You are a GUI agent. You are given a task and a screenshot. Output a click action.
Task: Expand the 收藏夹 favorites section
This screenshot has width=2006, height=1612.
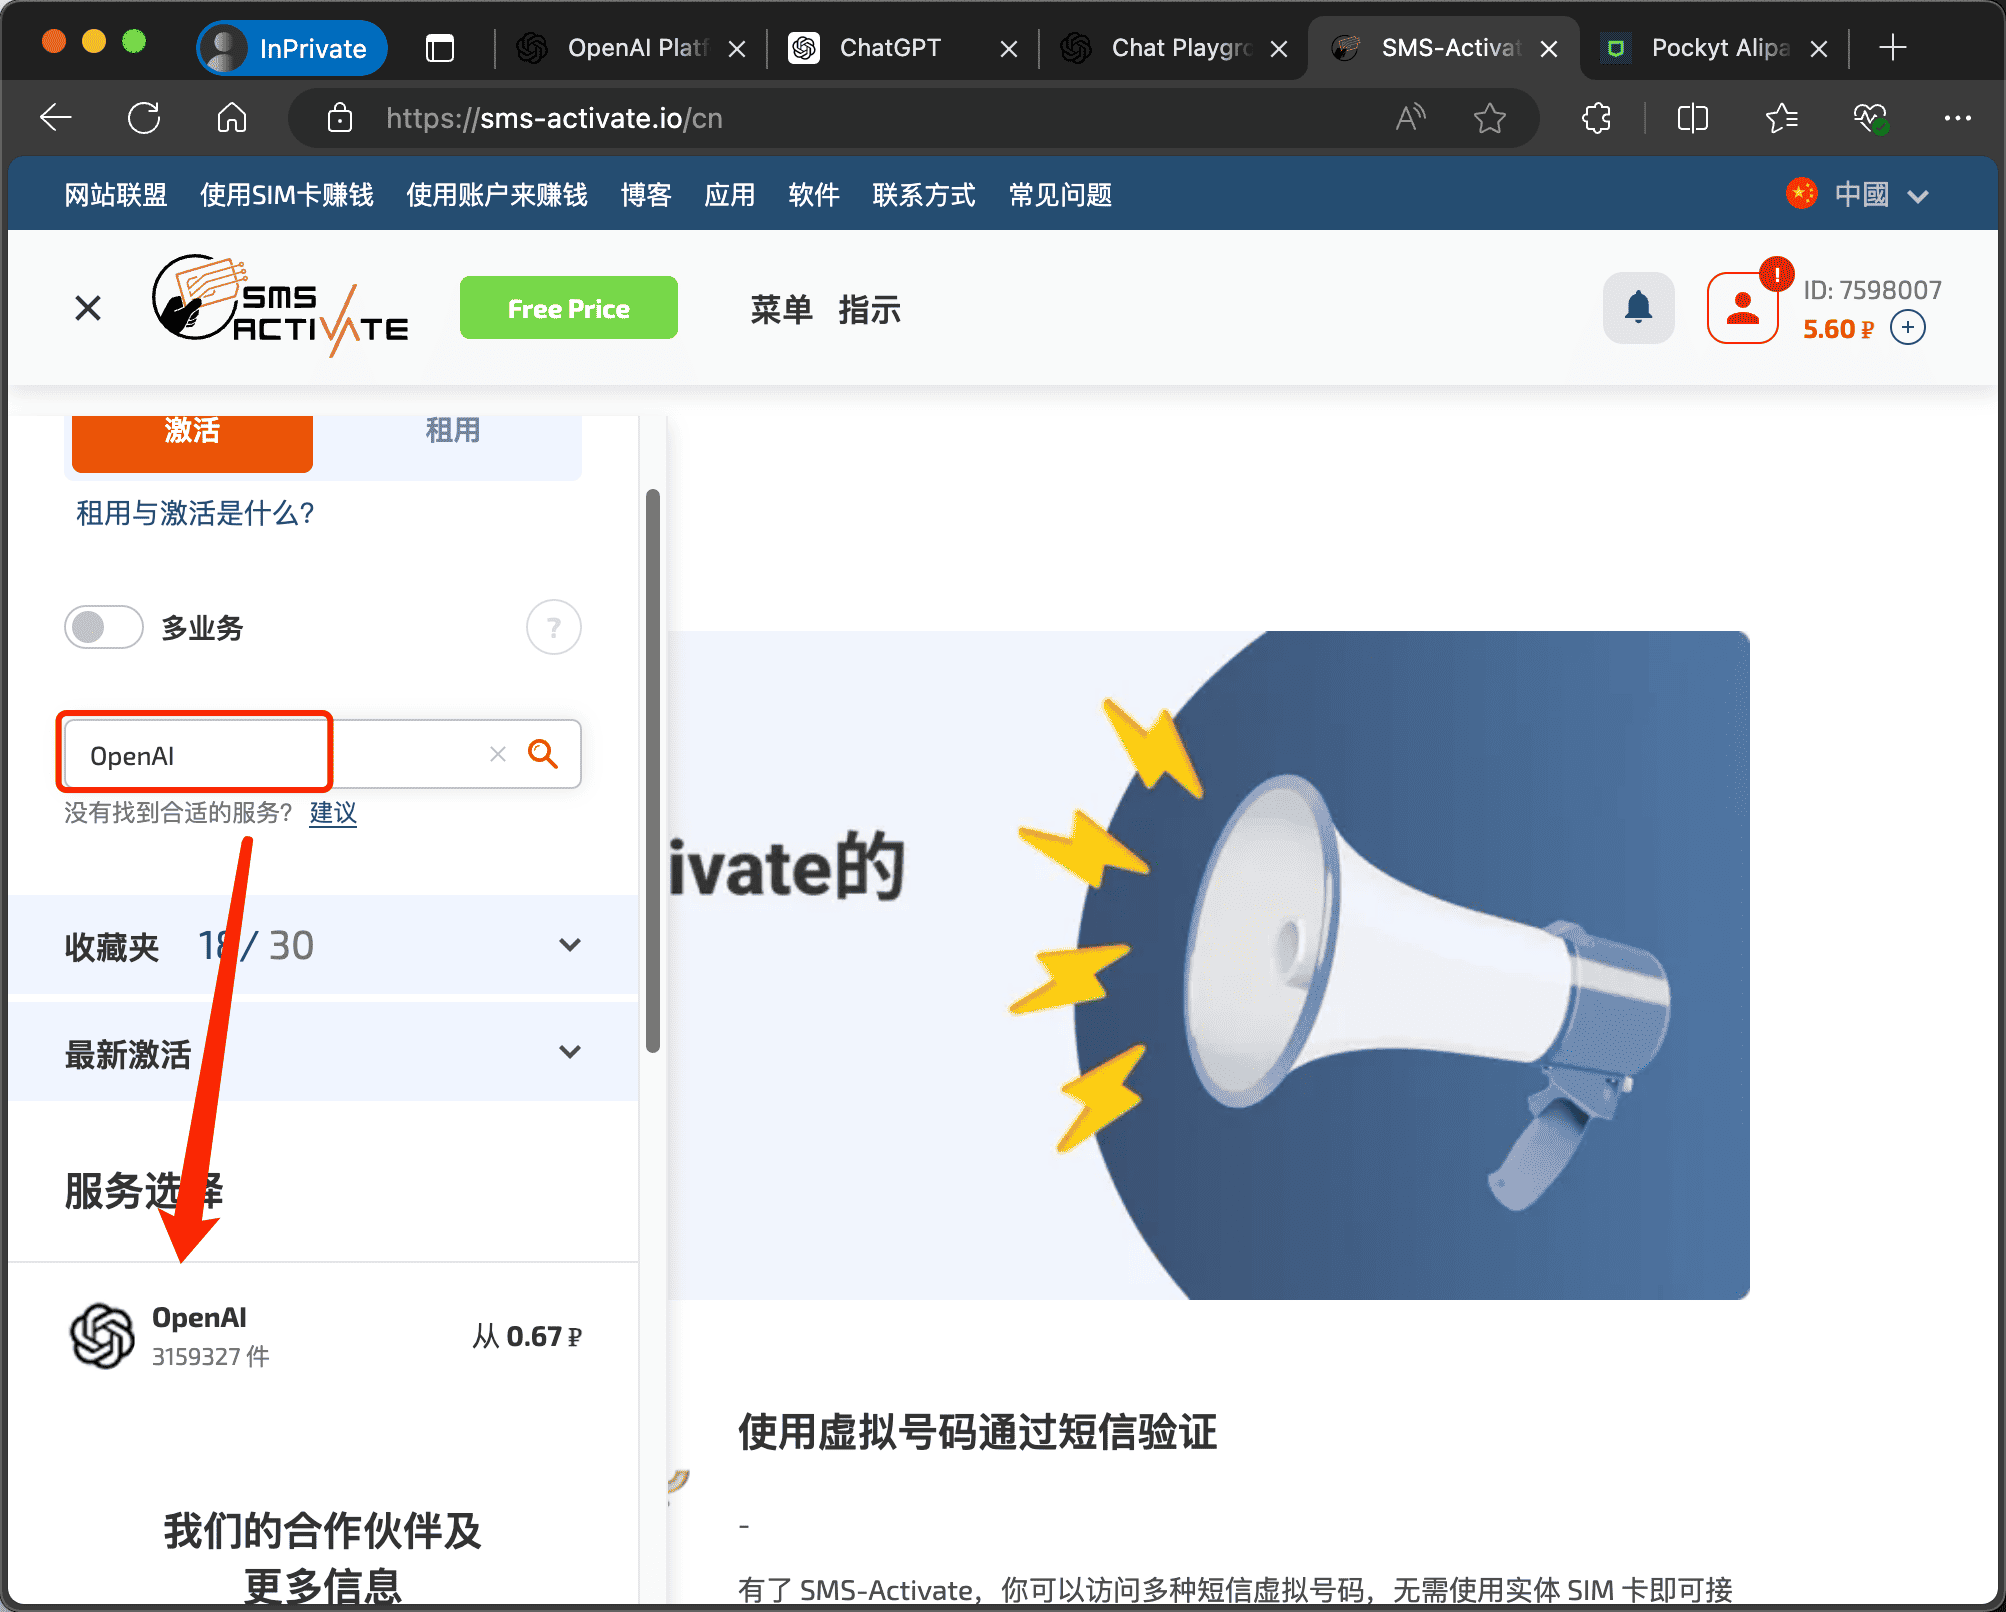570,945
